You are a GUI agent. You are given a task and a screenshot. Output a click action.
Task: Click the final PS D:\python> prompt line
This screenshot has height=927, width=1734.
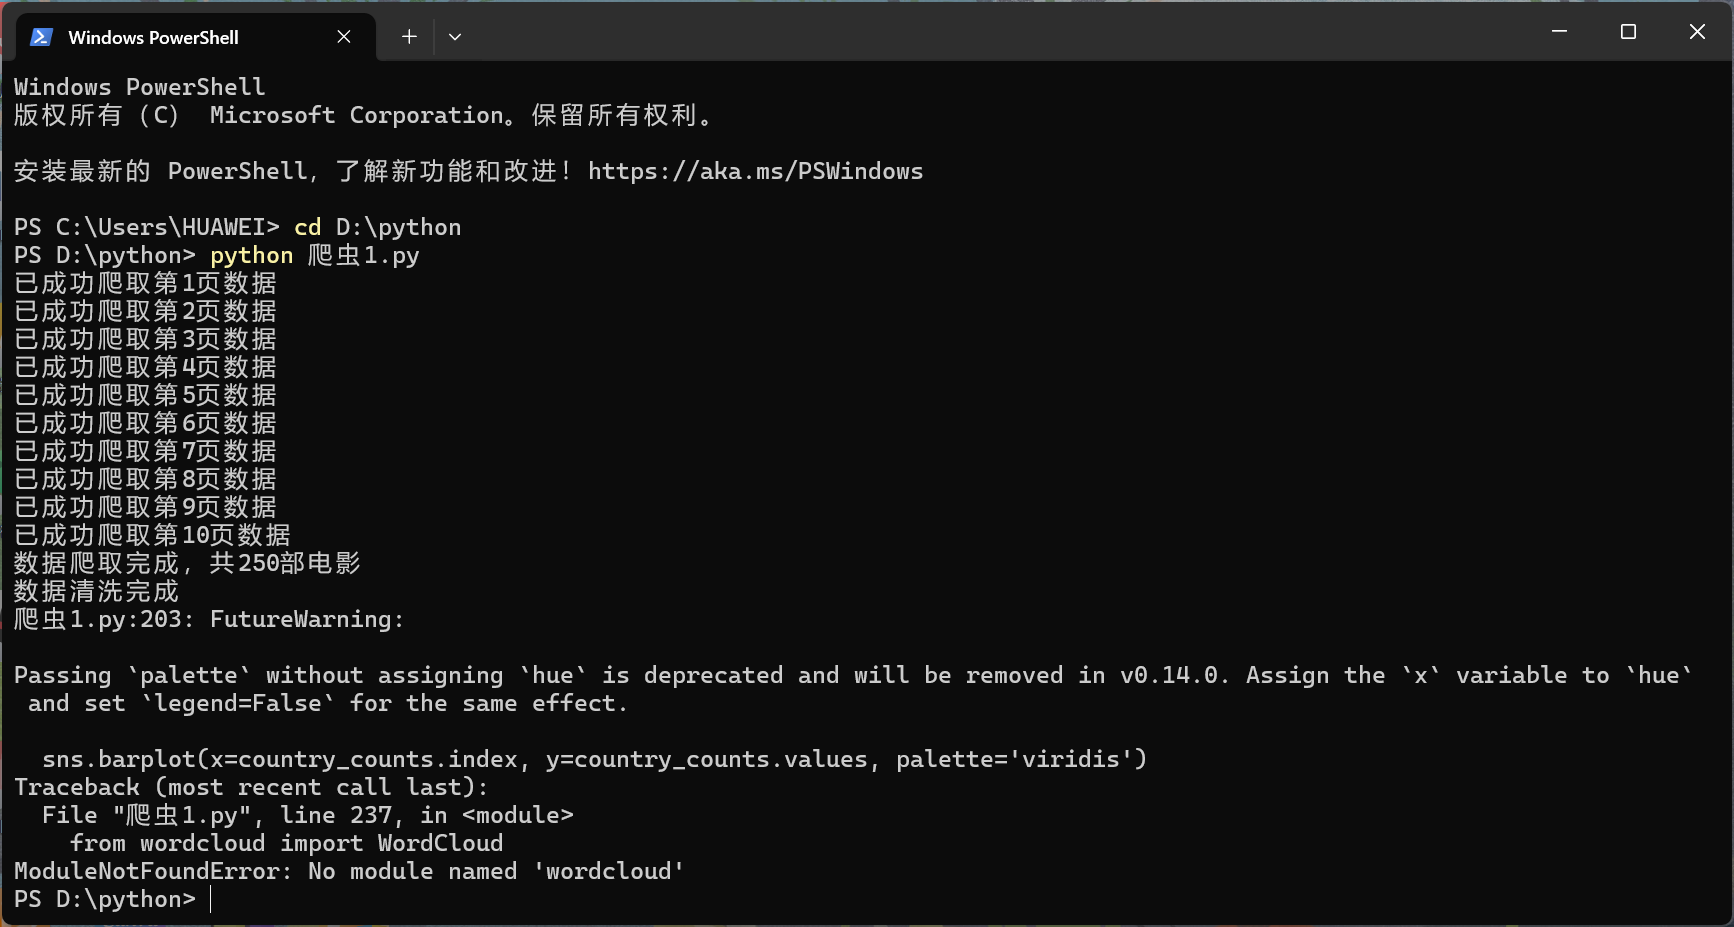[x=105, y=900]
